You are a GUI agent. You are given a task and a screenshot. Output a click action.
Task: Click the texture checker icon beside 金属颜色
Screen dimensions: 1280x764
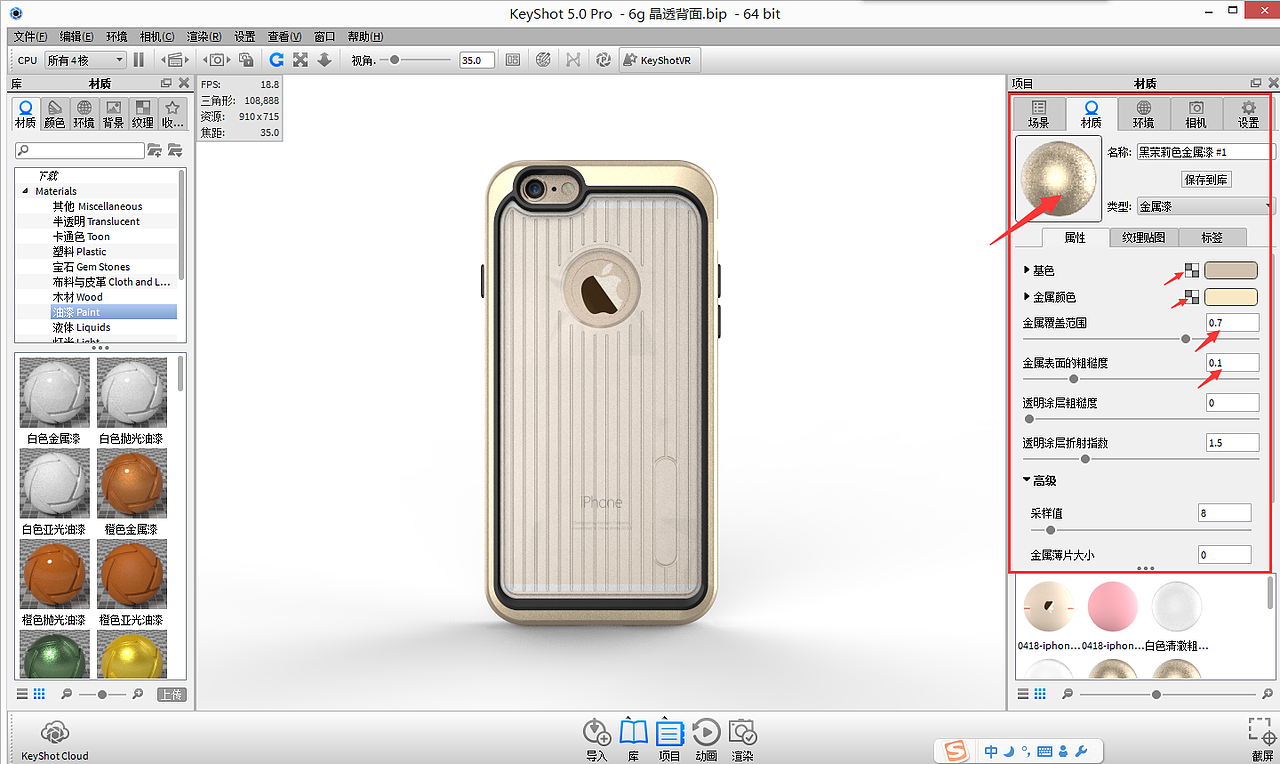1191,297
